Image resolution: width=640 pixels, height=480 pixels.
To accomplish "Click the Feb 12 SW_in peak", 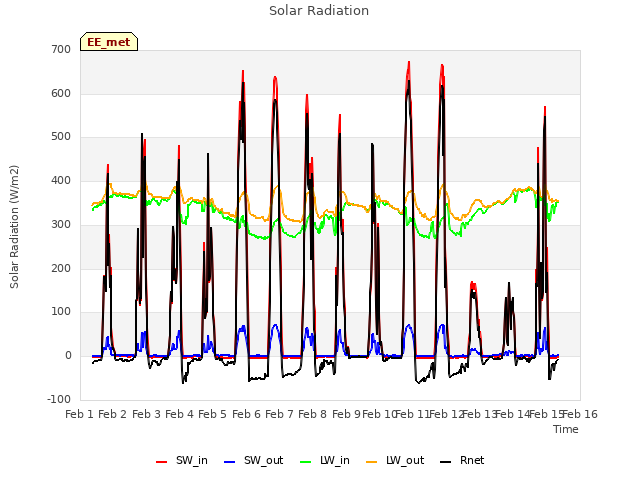I will [x=442, y=65].
